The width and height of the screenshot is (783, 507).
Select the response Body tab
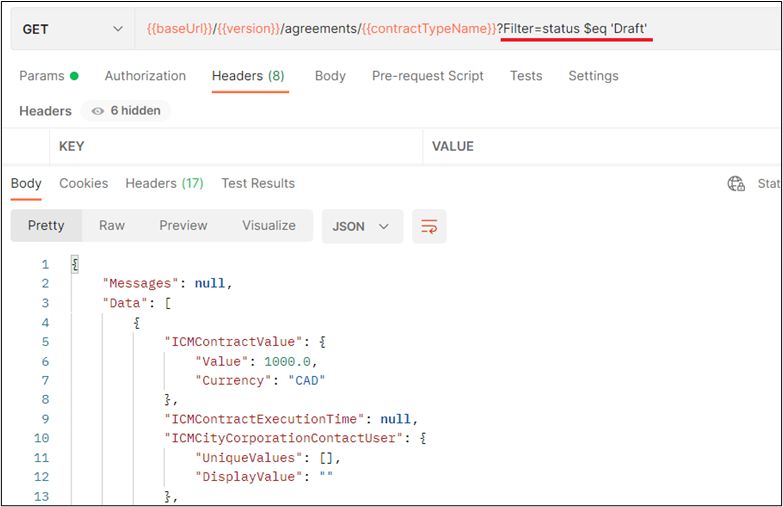[x=26, y=183]
